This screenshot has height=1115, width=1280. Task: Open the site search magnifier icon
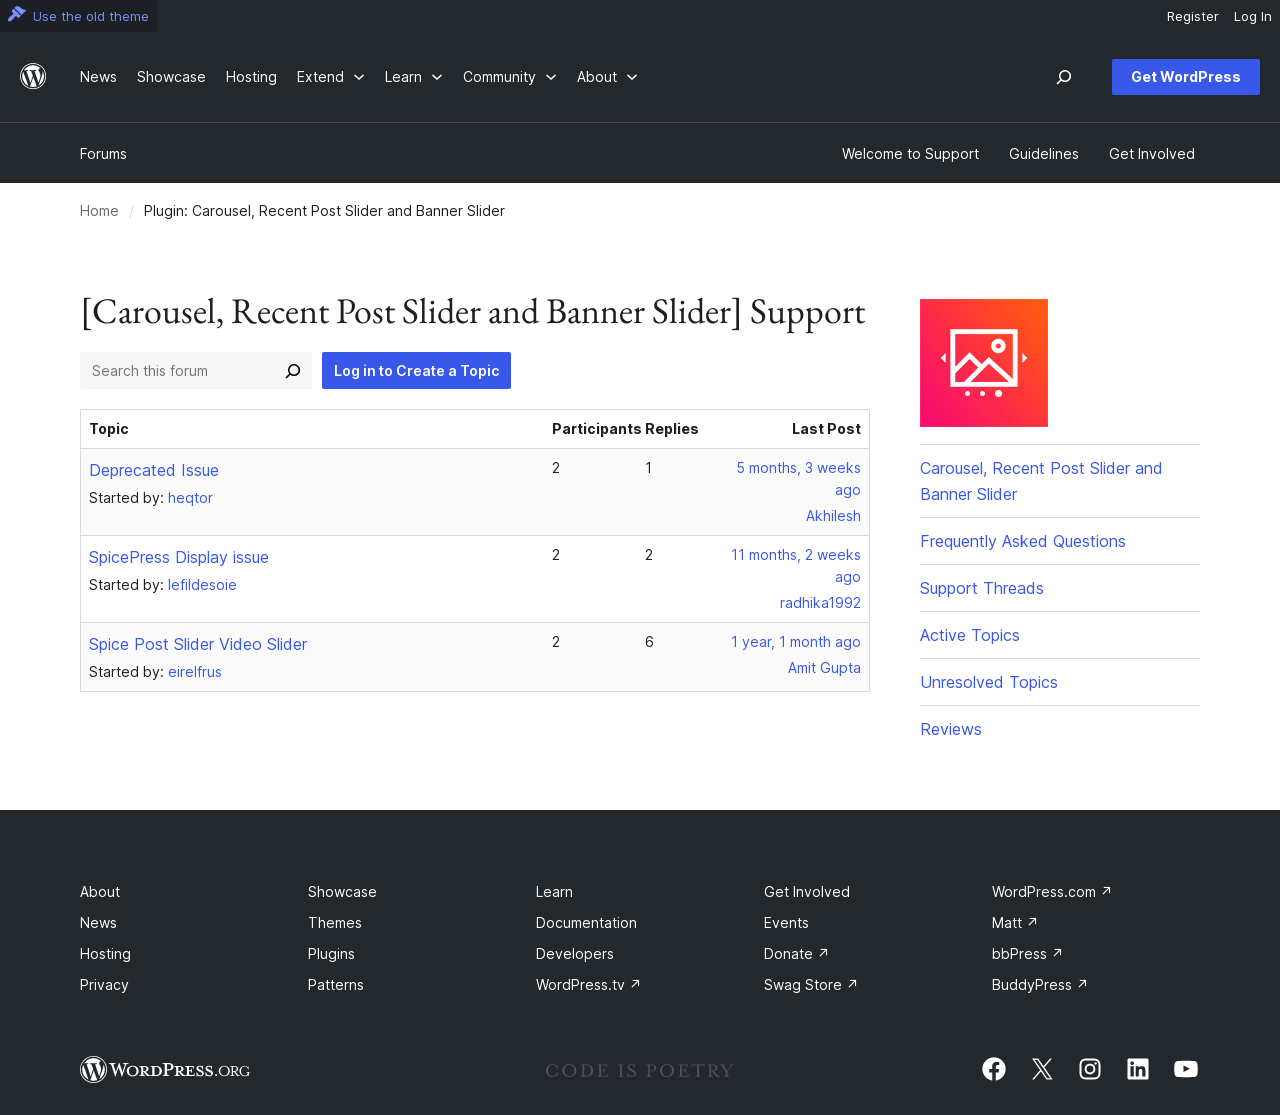(1064, 77)
